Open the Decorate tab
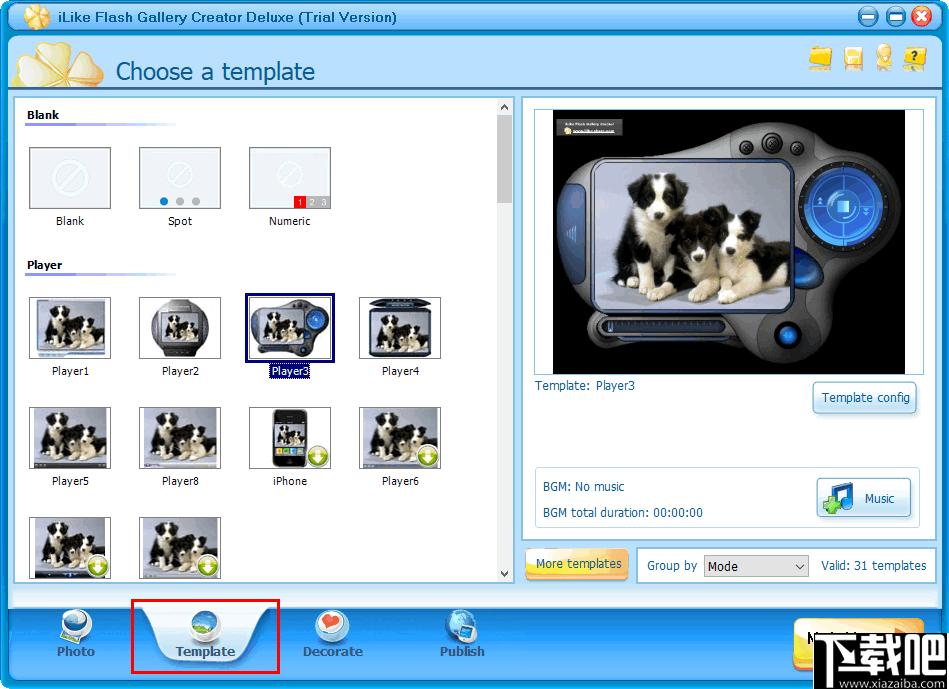The image size is (949, 689). coord(333,635)
